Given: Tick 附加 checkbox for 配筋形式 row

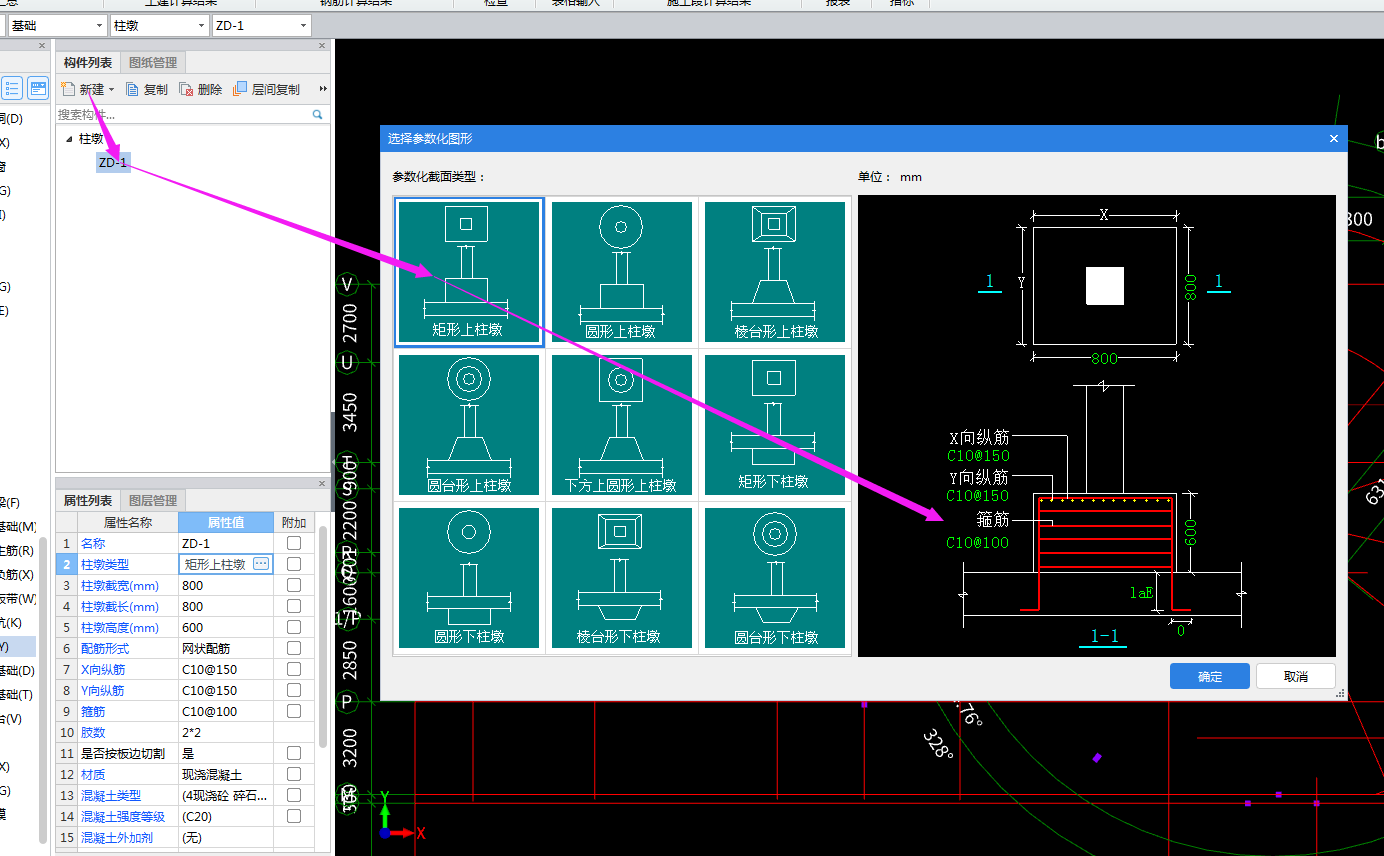Looking at the screenshot, I should [x=294, y=648].
